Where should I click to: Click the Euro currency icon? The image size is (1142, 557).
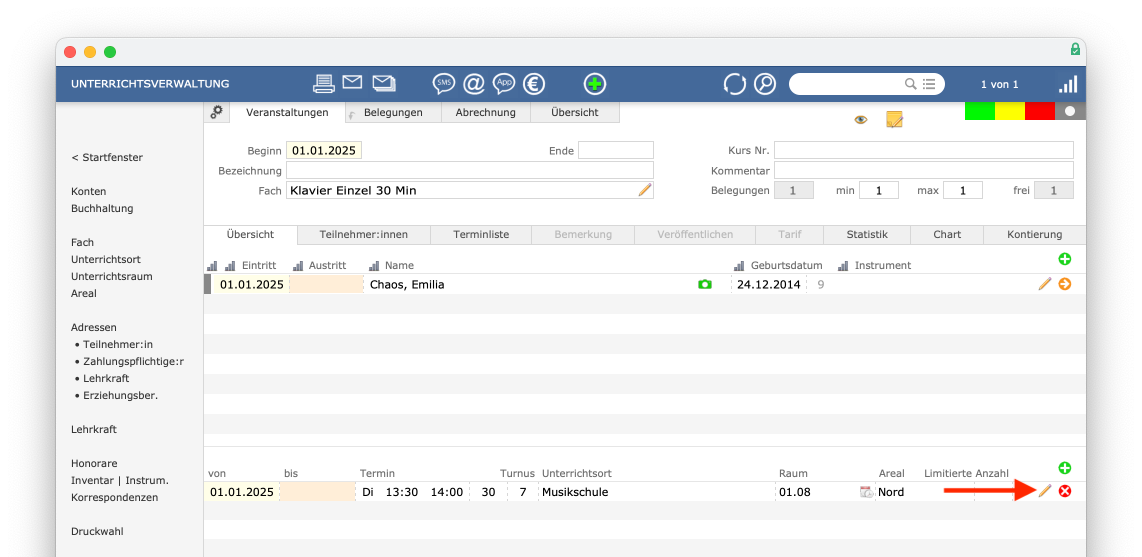point(534,84)
